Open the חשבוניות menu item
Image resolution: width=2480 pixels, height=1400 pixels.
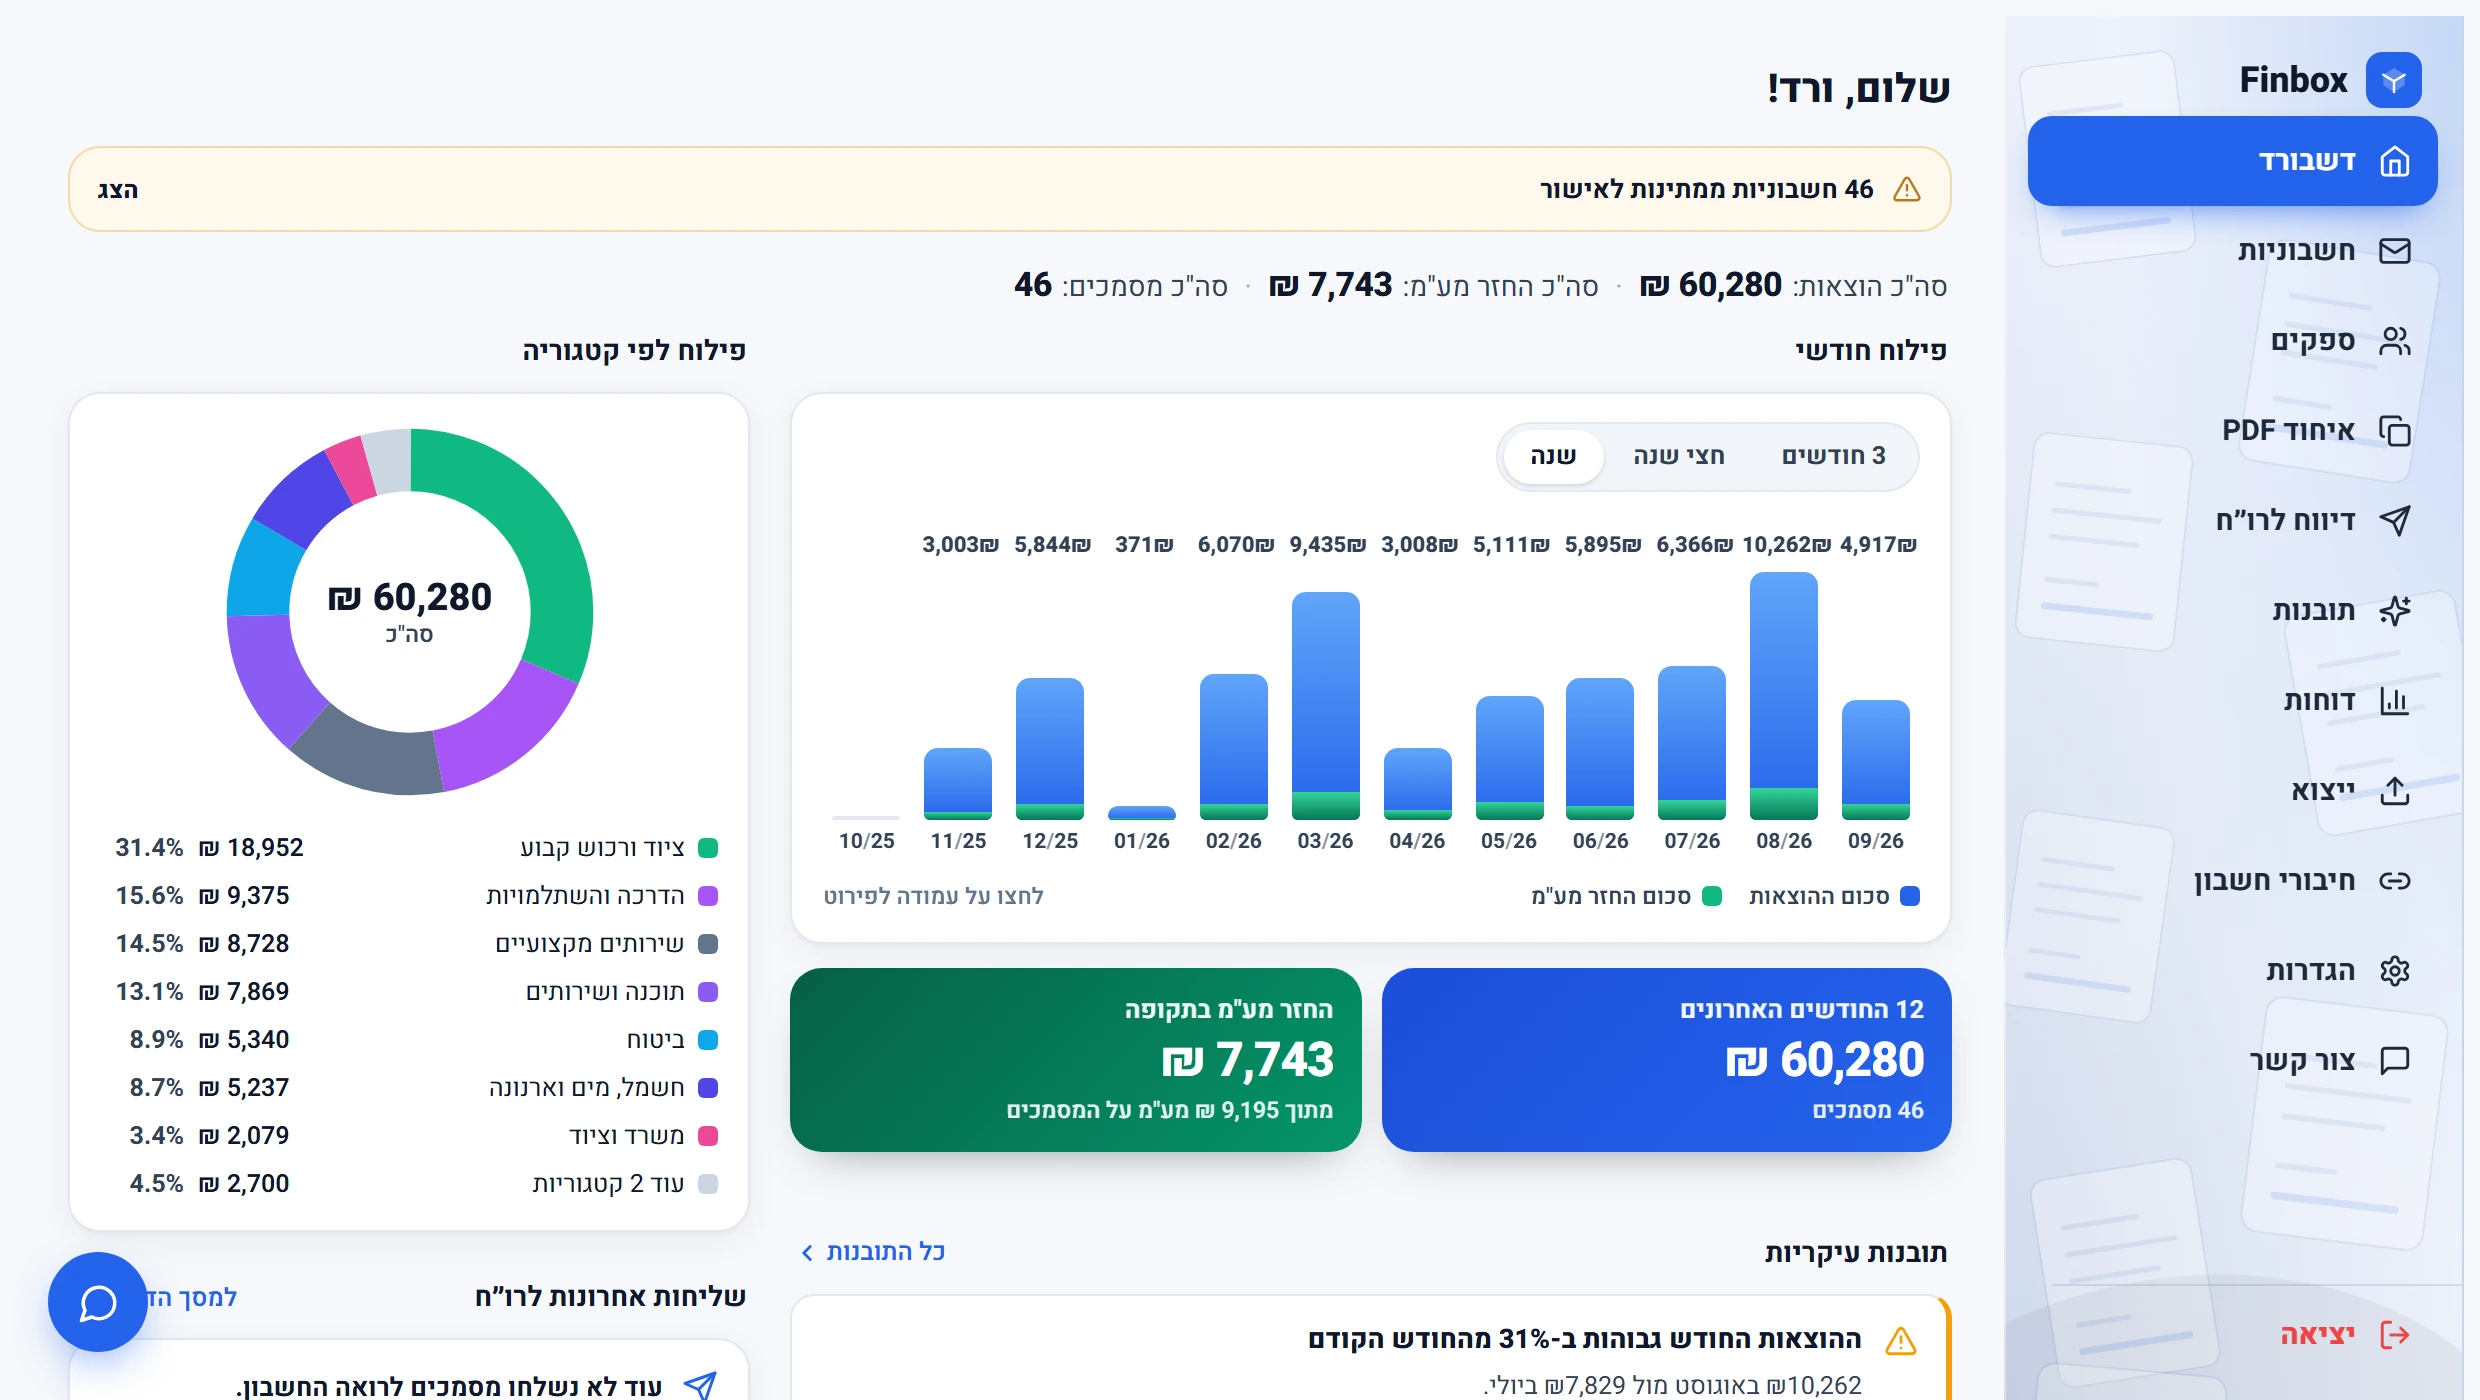pyautogui.click(x=2232, y=251)
